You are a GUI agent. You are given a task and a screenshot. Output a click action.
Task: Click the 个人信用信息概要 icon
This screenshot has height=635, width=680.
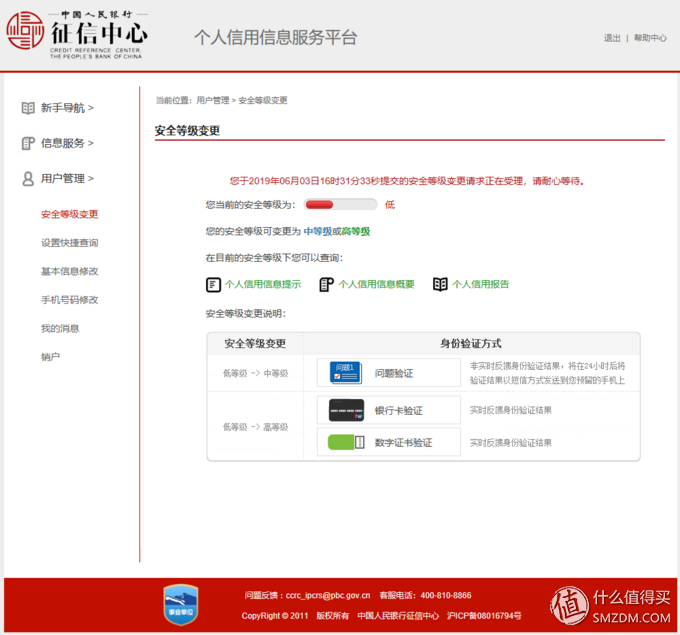point(327,285)
